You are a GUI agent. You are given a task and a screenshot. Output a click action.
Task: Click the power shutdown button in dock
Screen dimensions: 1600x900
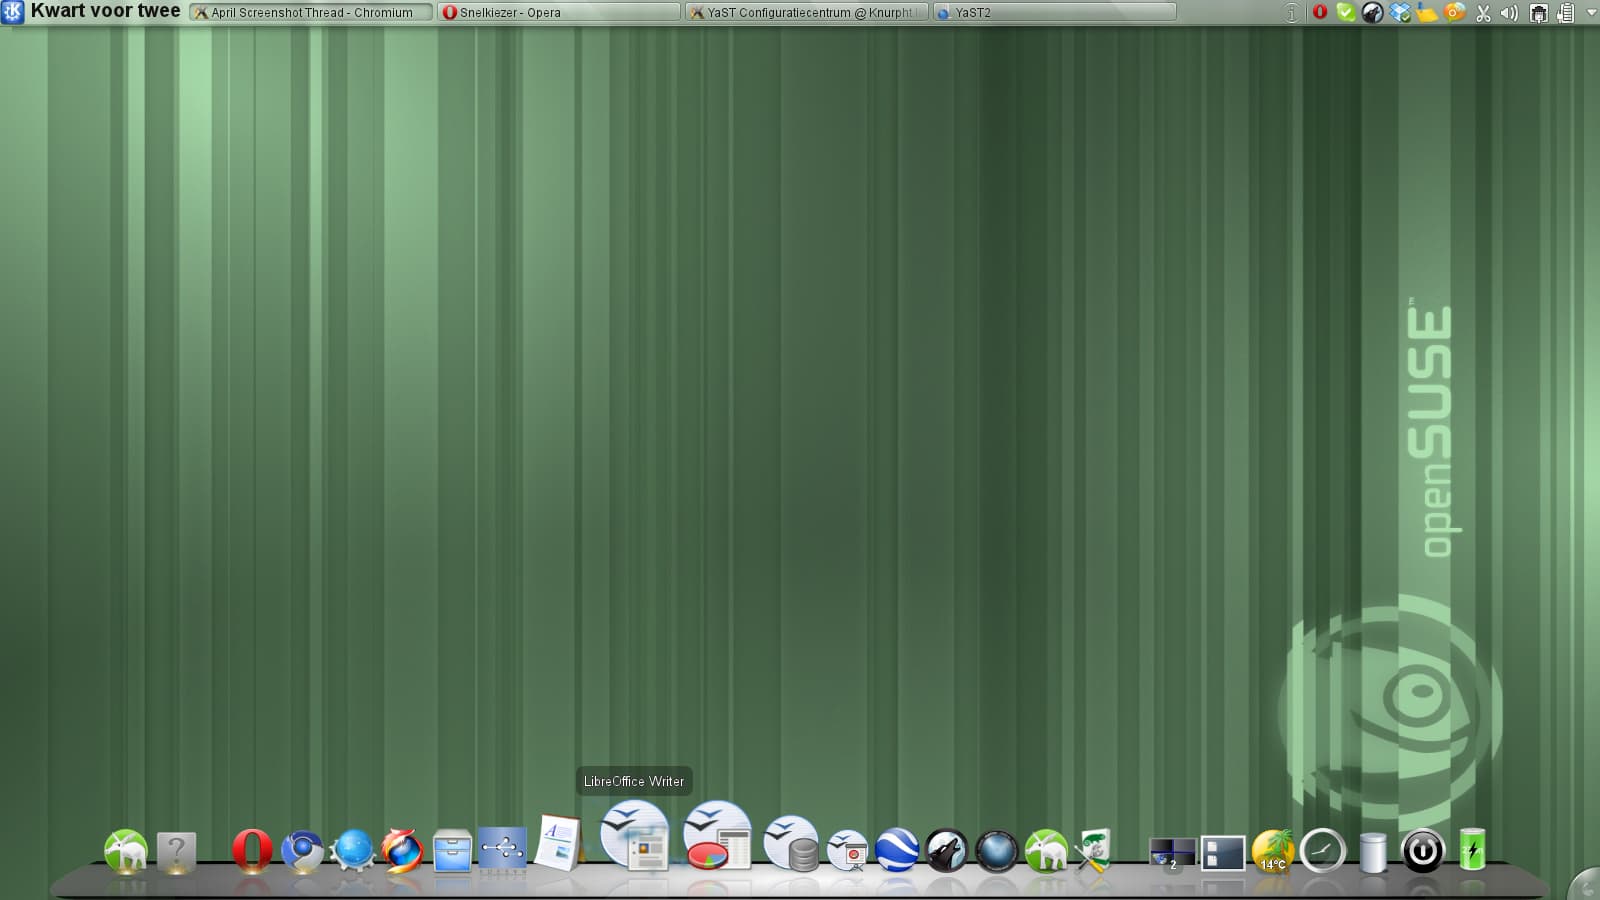click(x=1422, y=852)
